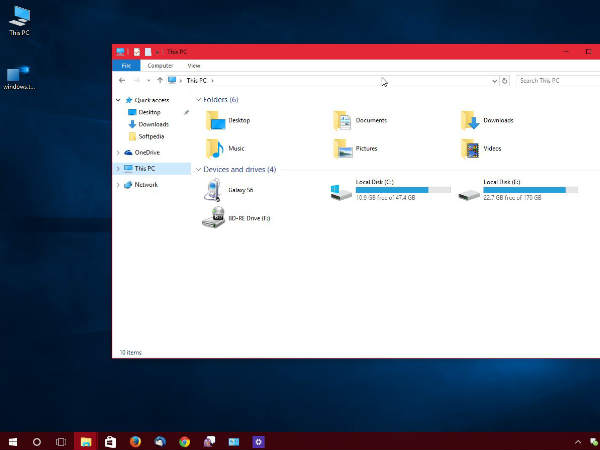Select the Galaxy S6 device
This screenshot has height=450, width=600.
tap(215, 190)
